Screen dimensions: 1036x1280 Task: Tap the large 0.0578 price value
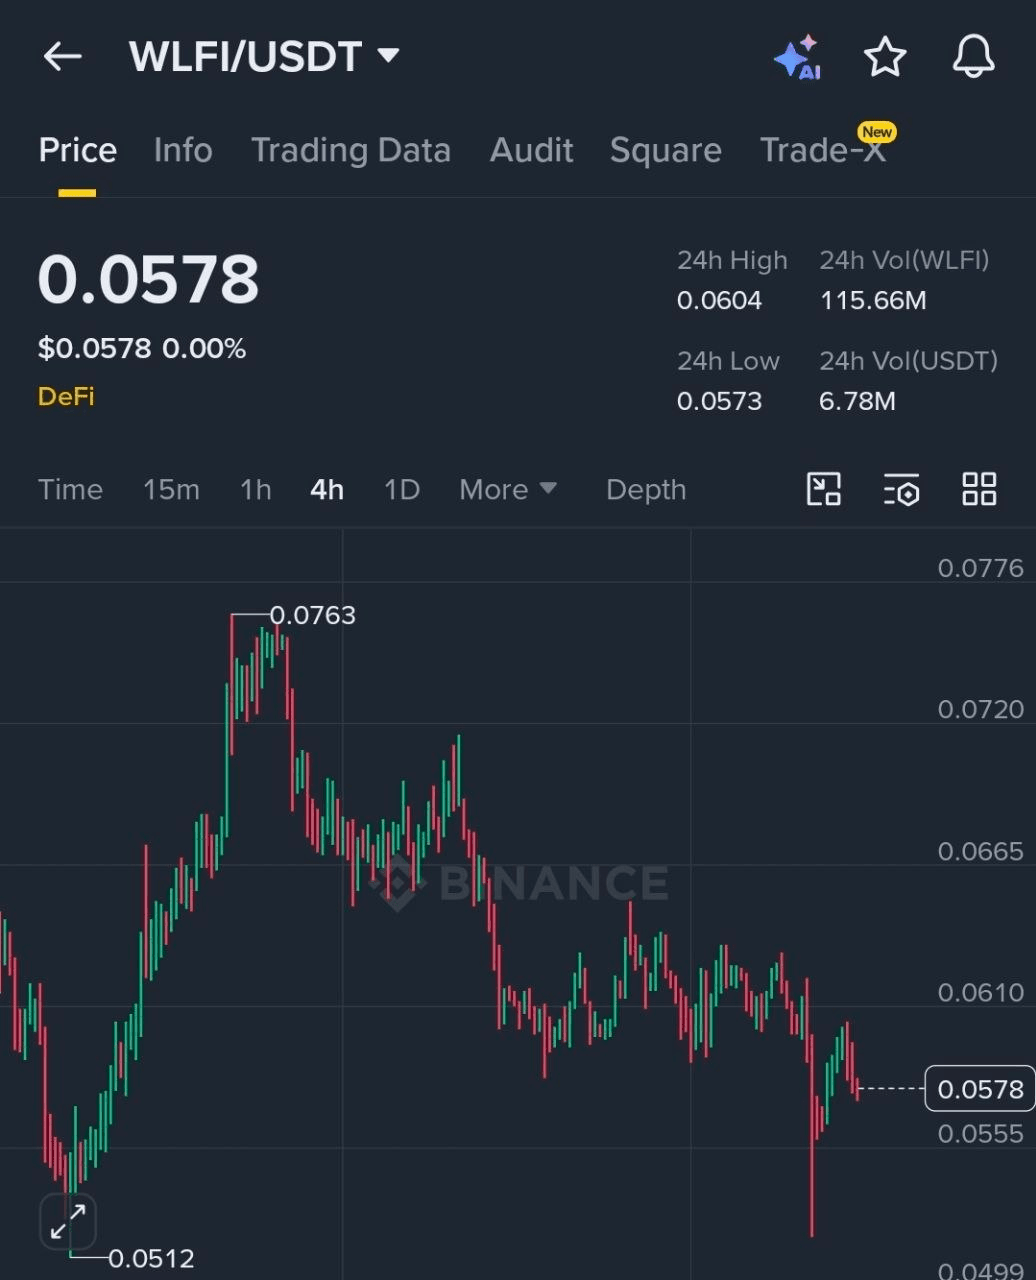(x=148, y=279)
